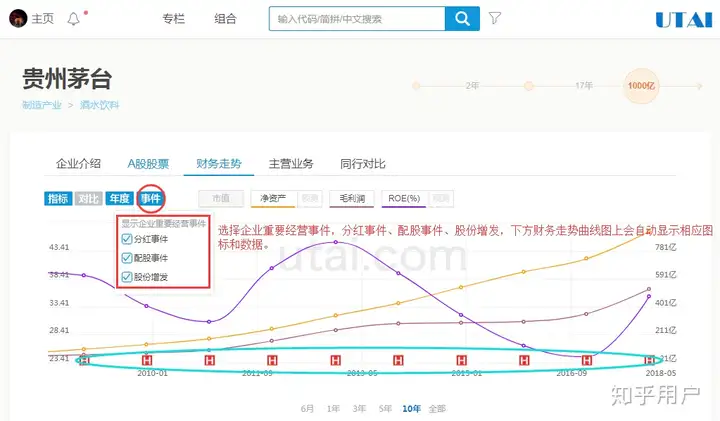Uncheck the 分红事件 checkbox
The image size is (720, 421).
(127, 239)
